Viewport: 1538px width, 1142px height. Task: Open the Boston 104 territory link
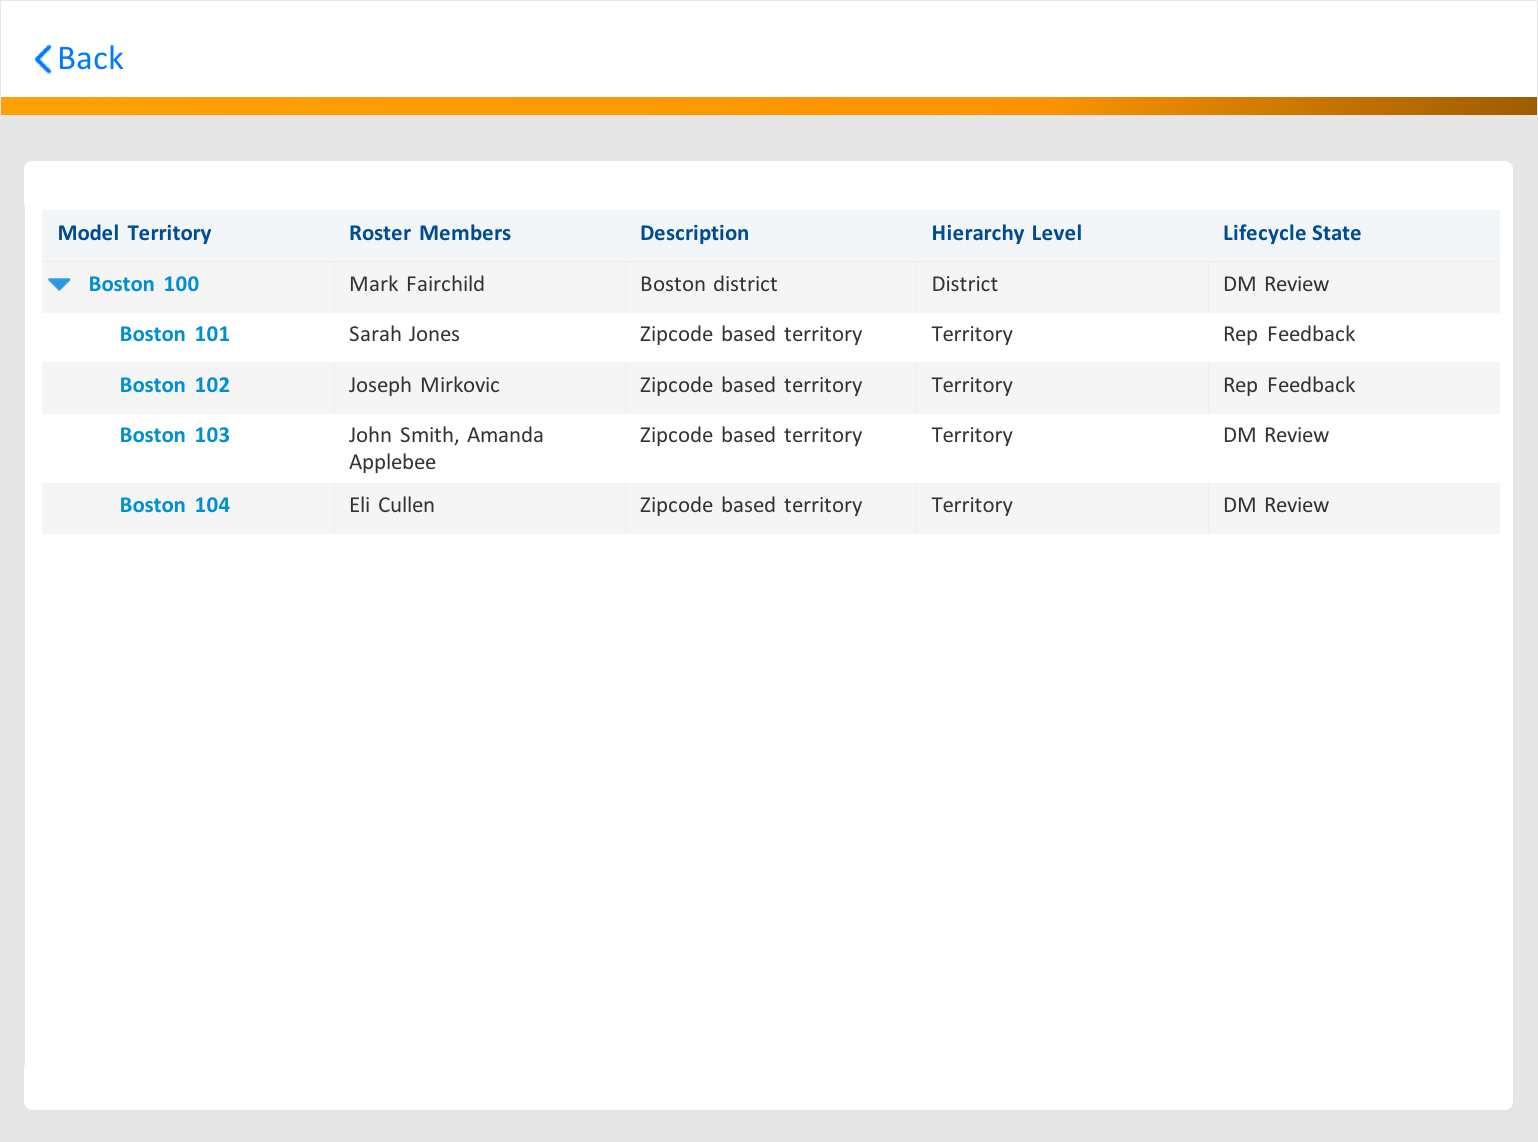(x=174, y=506)
